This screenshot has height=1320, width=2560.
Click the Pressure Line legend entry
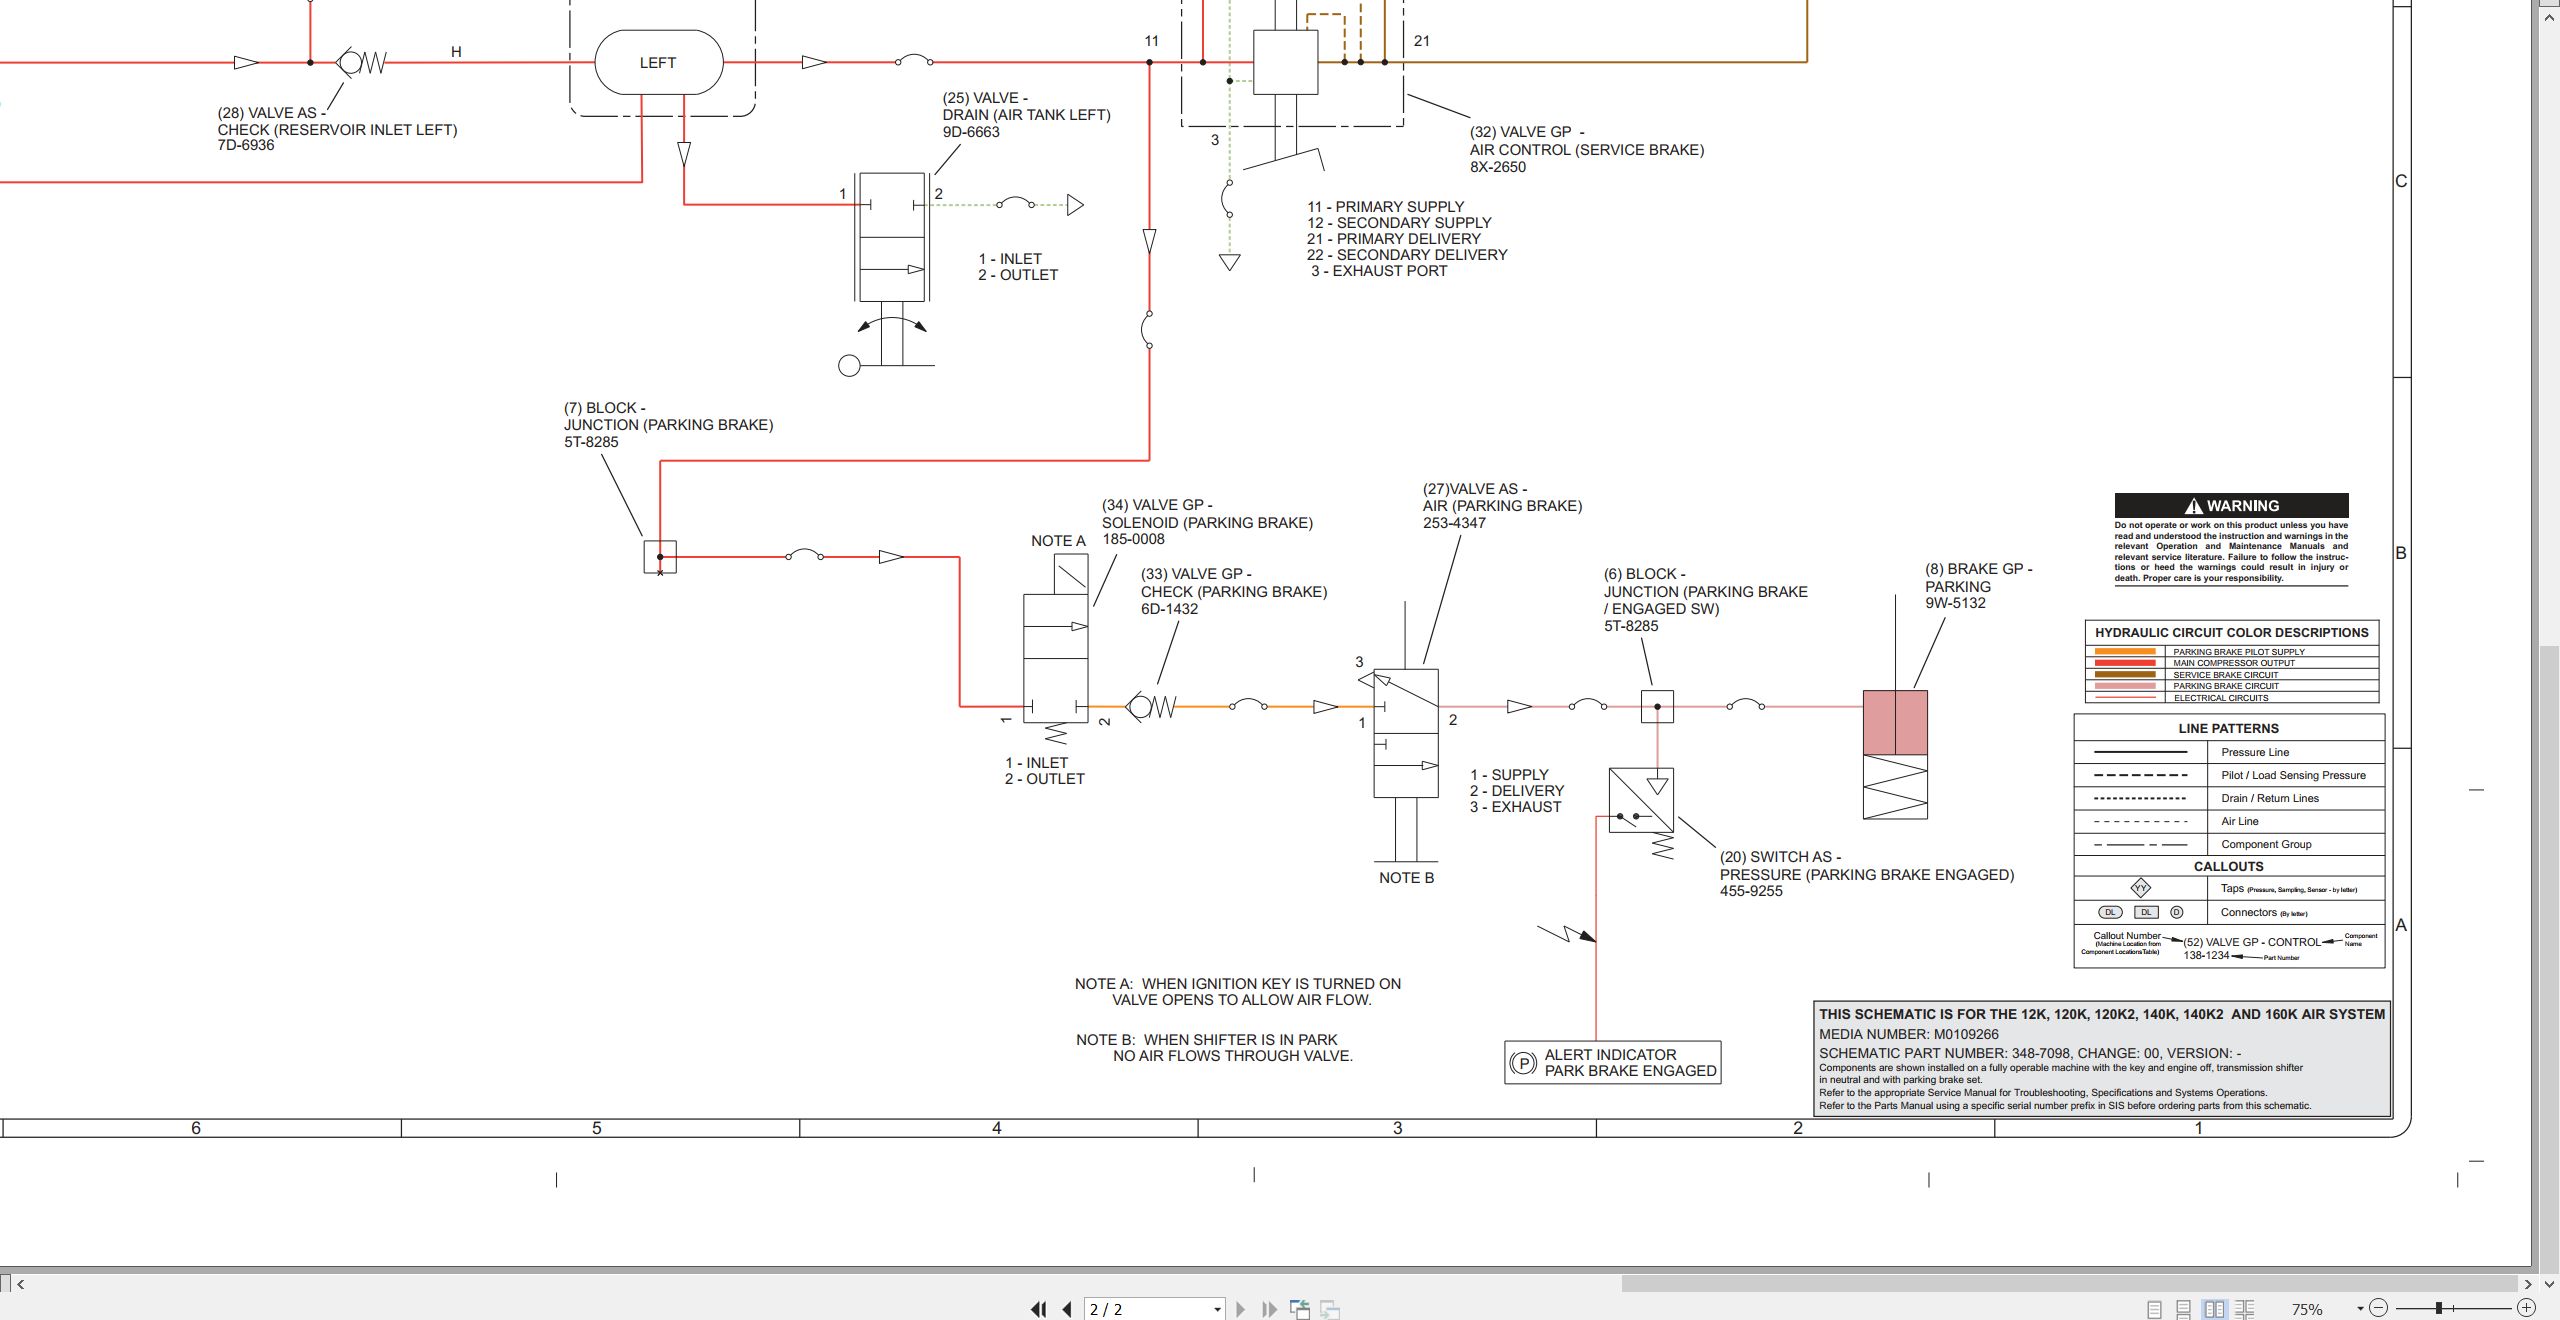tap(2229, 752)
